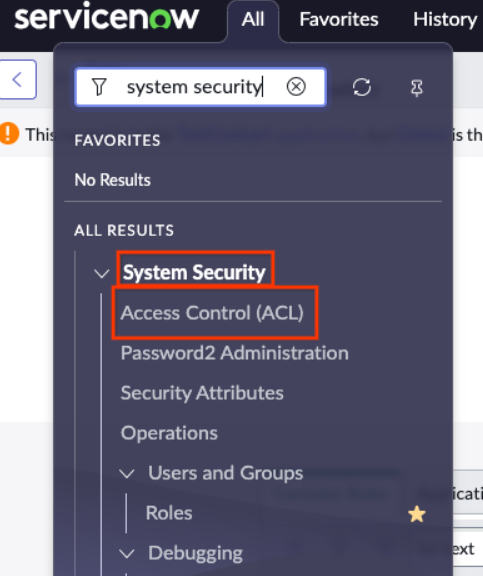
Task: Open Security Attributes module
Action: click(x=202, y=393)
